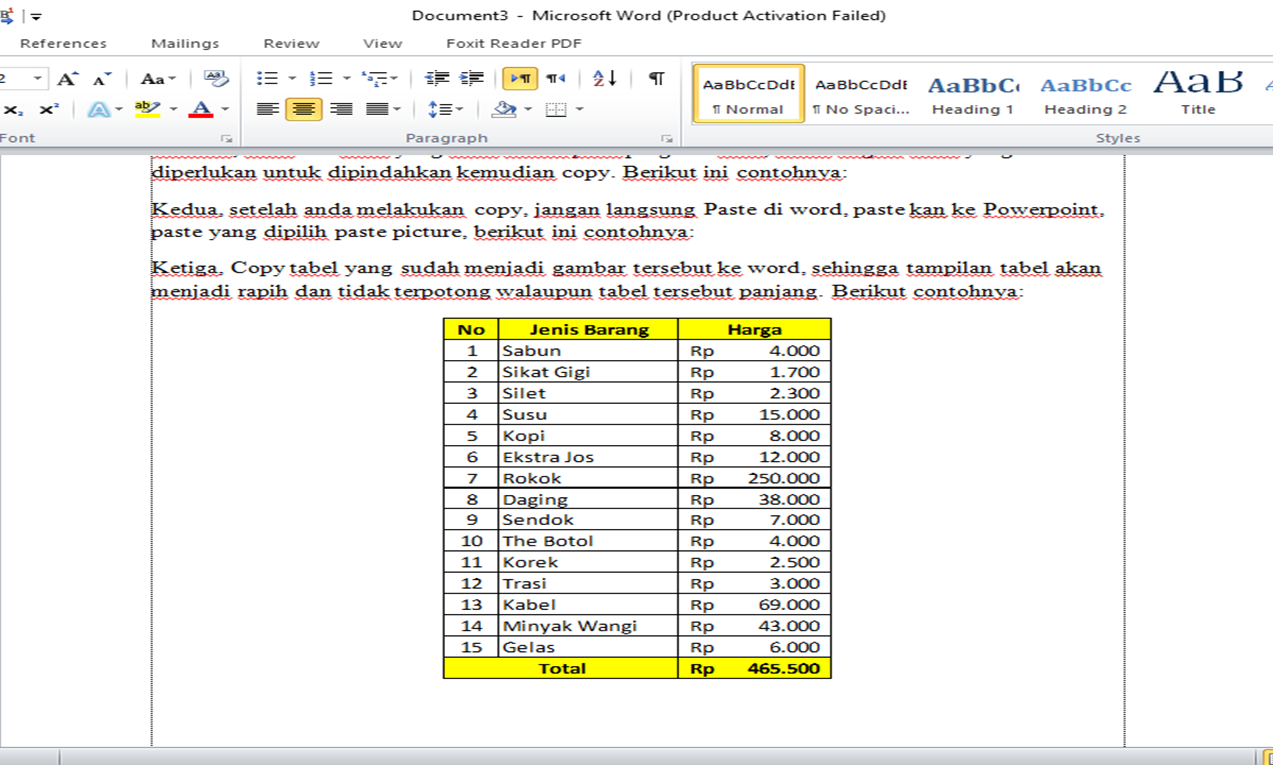Click the Borders icon

[556, 109]
